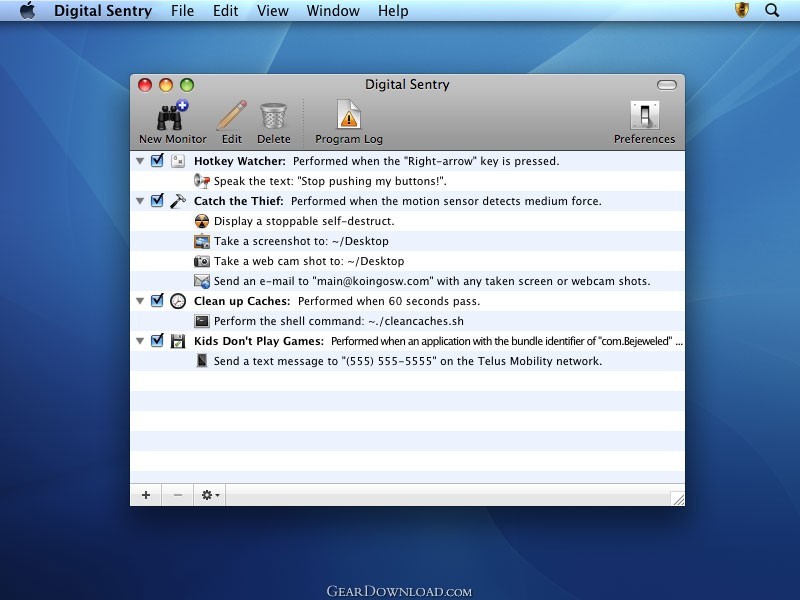Select "Take a web cam shot to: ~/Desktop" action
The height and width of the screenshot is (600, 800).
pos(309,261)
